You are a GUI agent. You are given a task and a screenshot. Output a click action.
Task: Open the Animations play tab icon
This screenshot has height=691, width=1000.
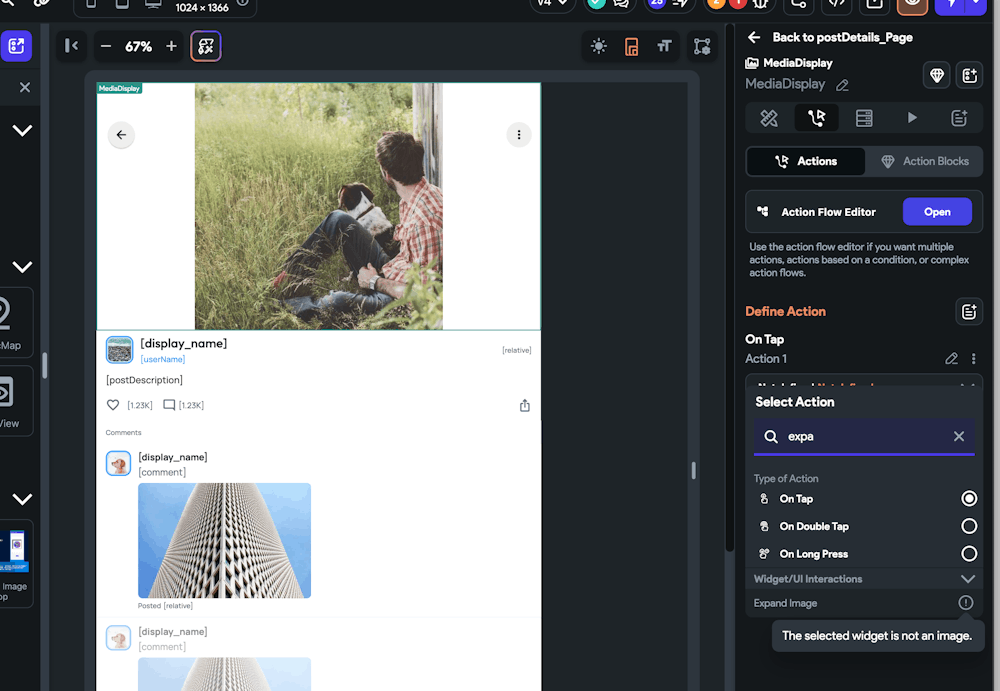tap(912, 118)
